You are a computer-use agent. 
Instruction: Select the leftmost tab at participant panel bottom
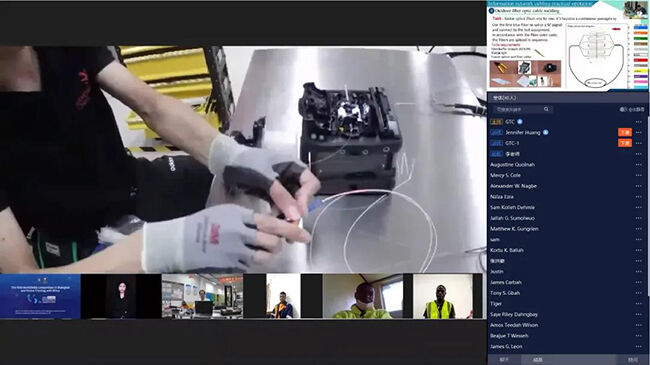(x=504, y=360)
